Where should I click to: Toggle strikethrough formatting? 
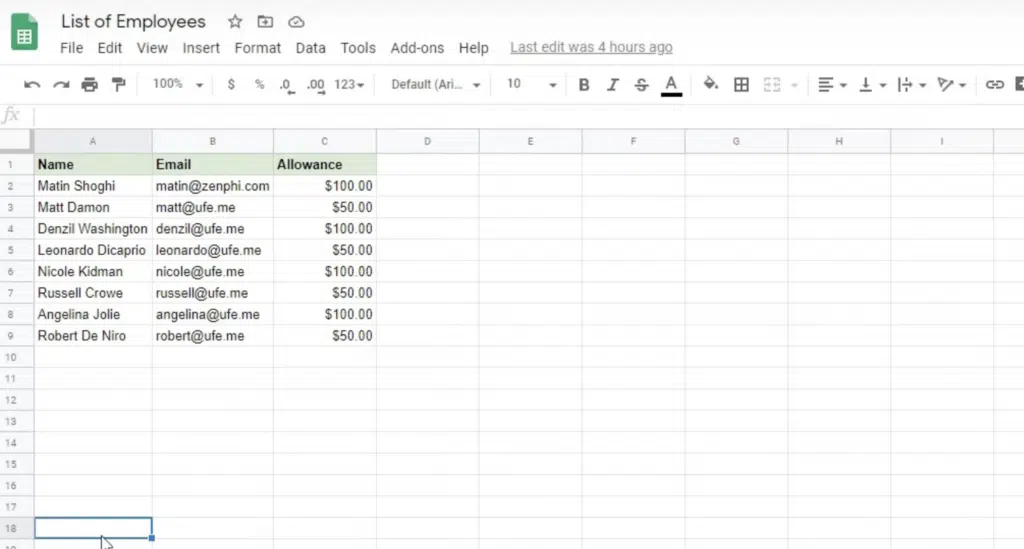coord(641,84)
